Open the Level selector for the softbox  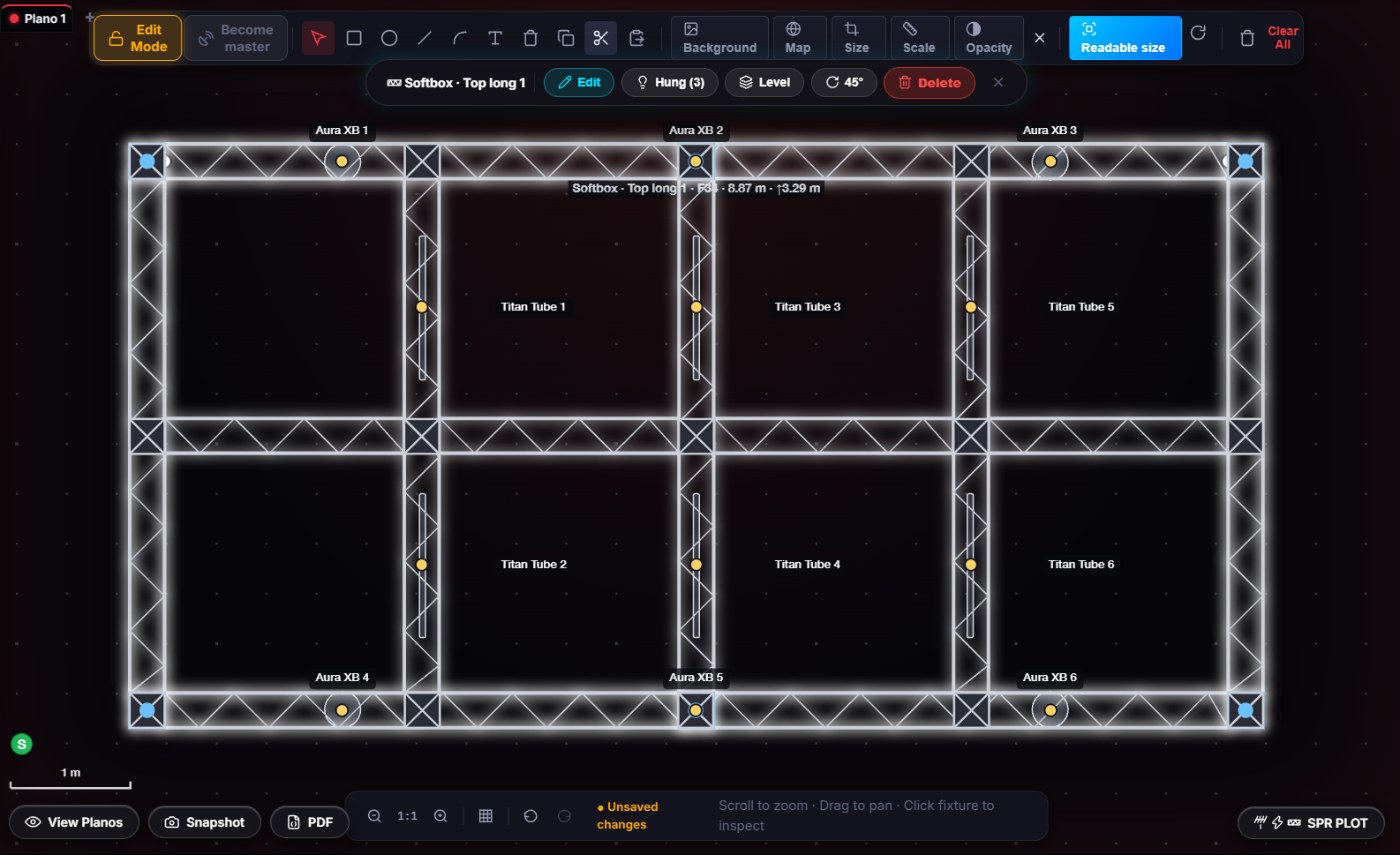pyautogui.click(x=765, y=83)
